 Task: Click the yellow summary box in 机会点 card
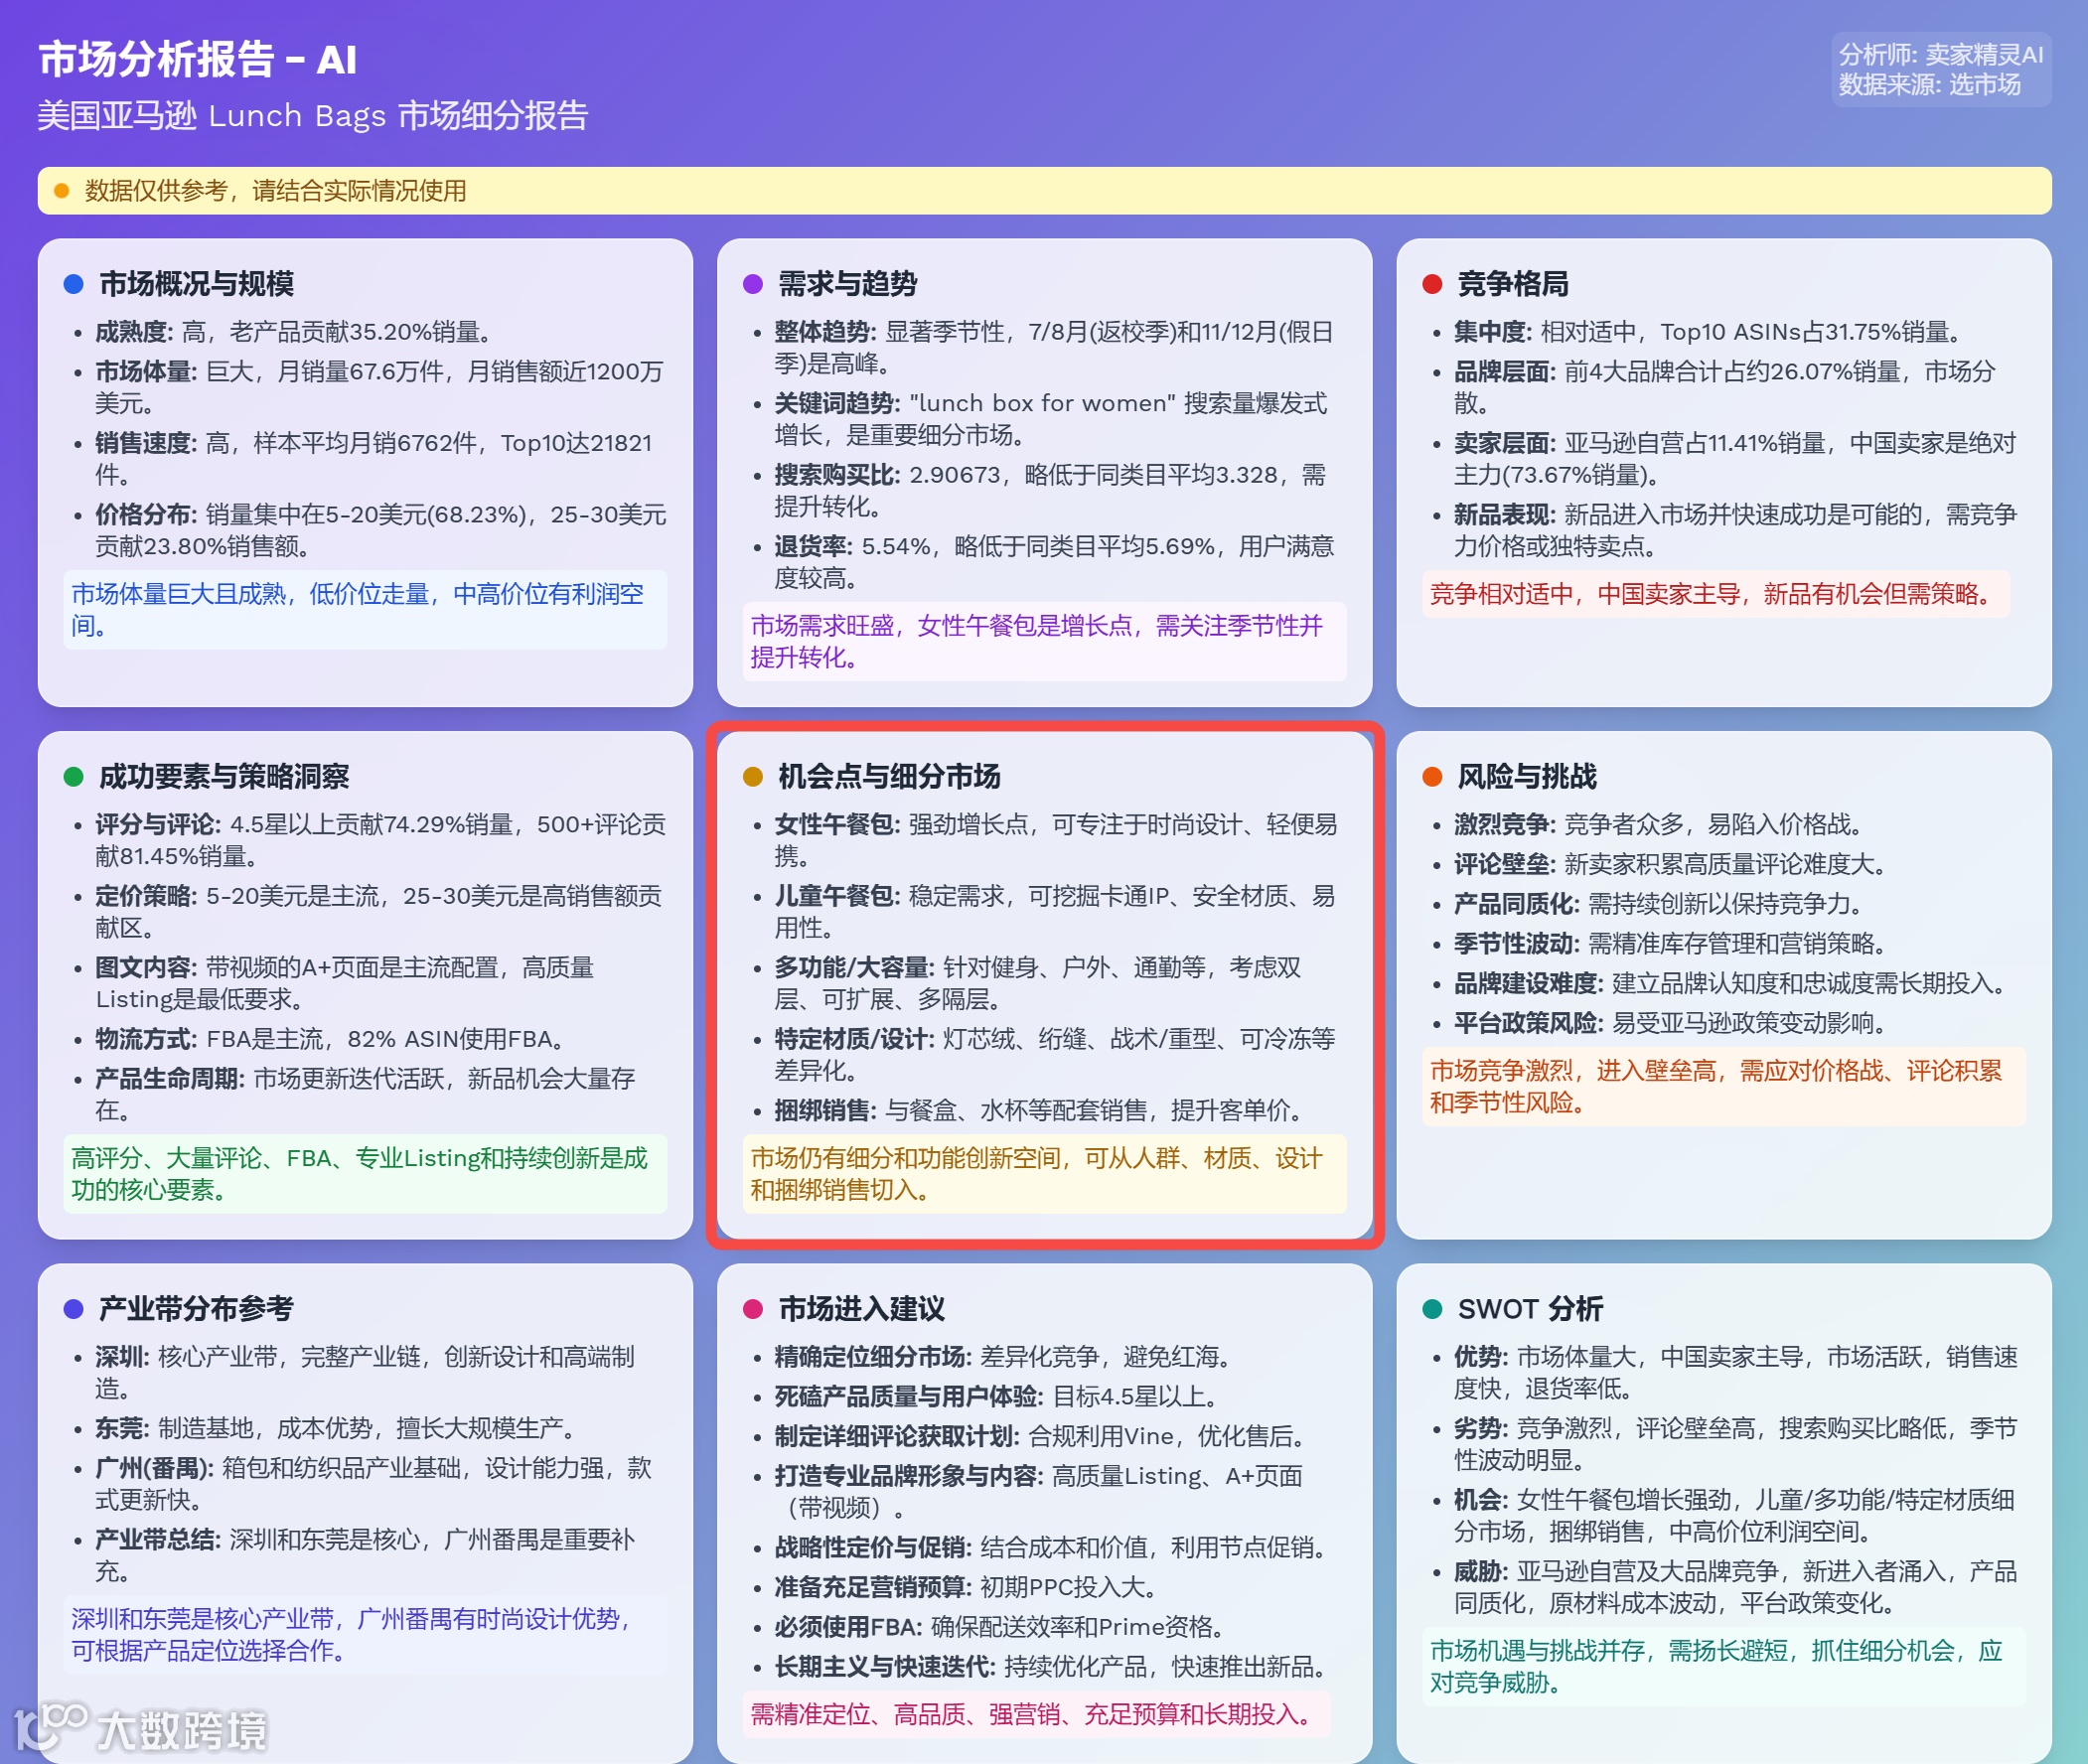[1044, 1174]
